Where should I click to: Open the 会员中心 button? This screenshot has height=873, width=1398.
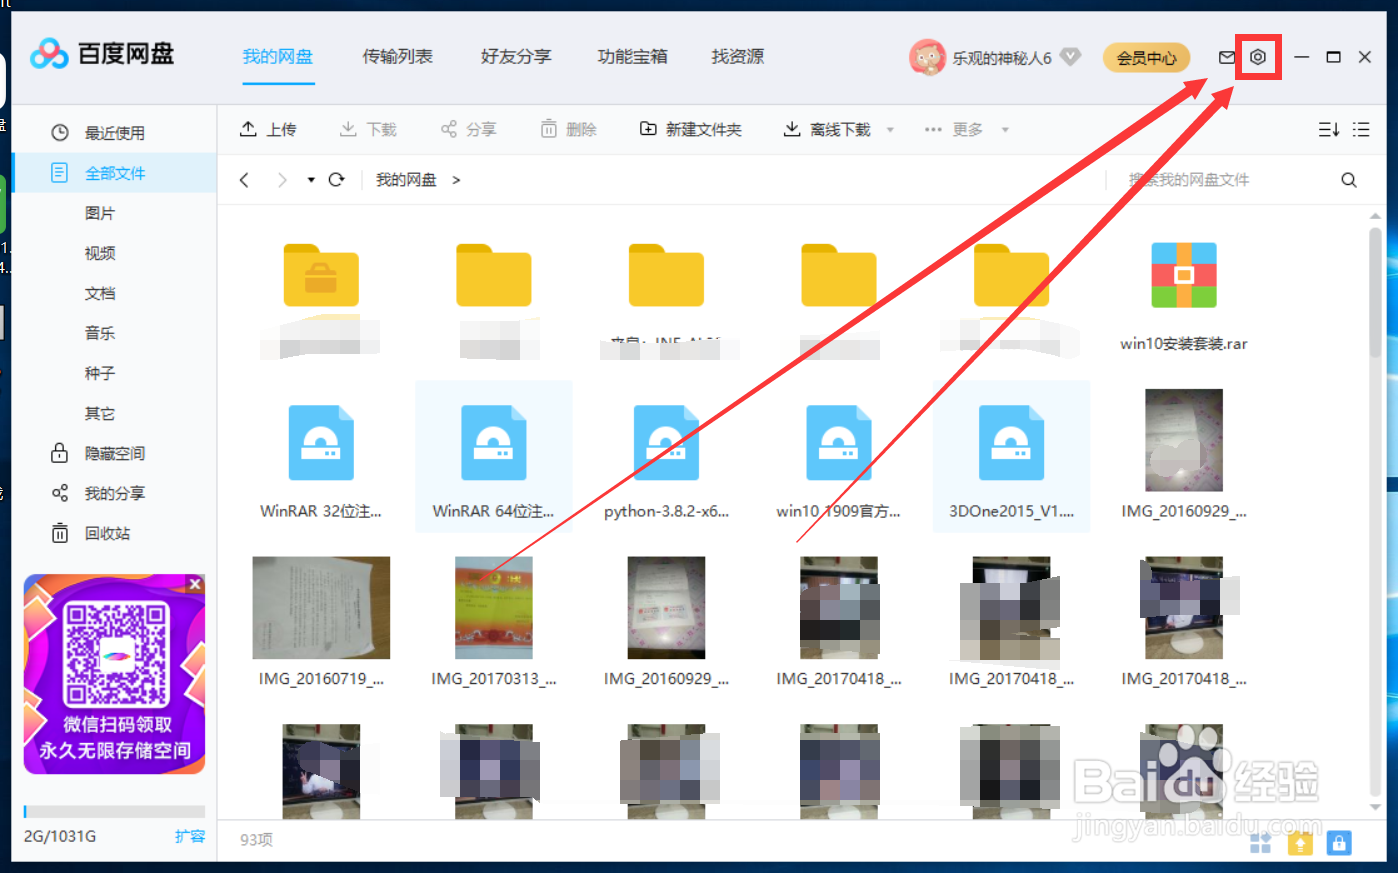pyautogui.click(x=1147, y=58)
